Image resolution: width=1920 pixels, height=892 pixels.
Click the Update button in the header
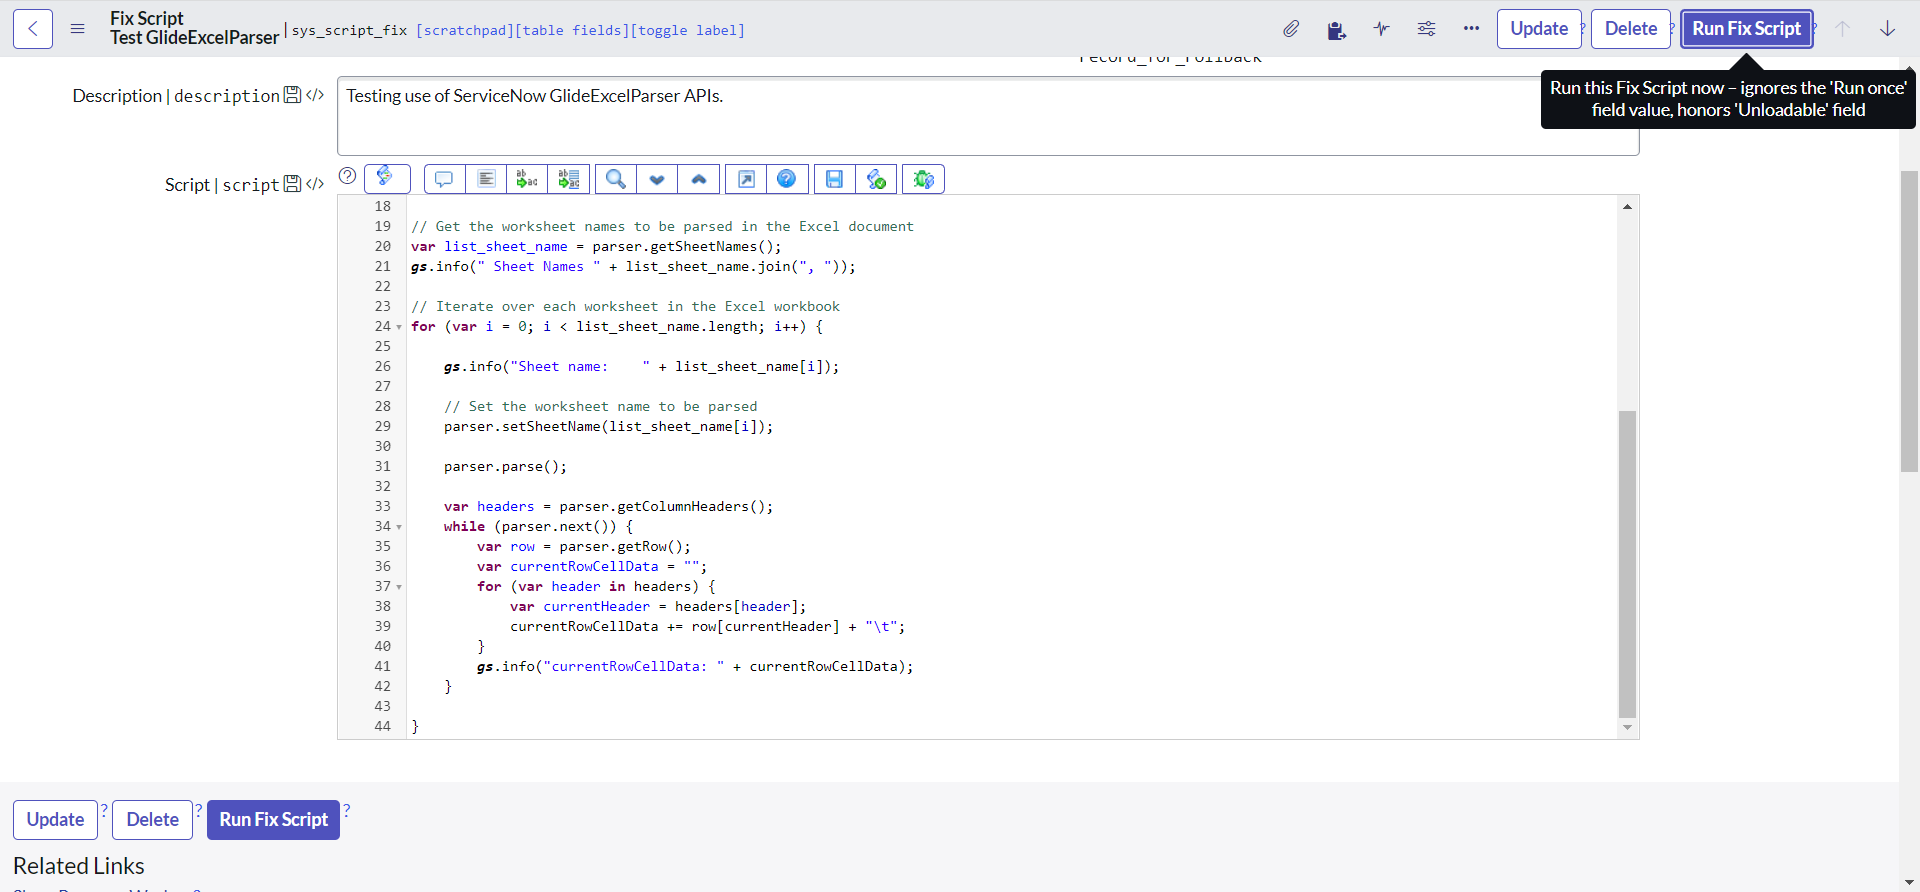(x=1539, y=29)
